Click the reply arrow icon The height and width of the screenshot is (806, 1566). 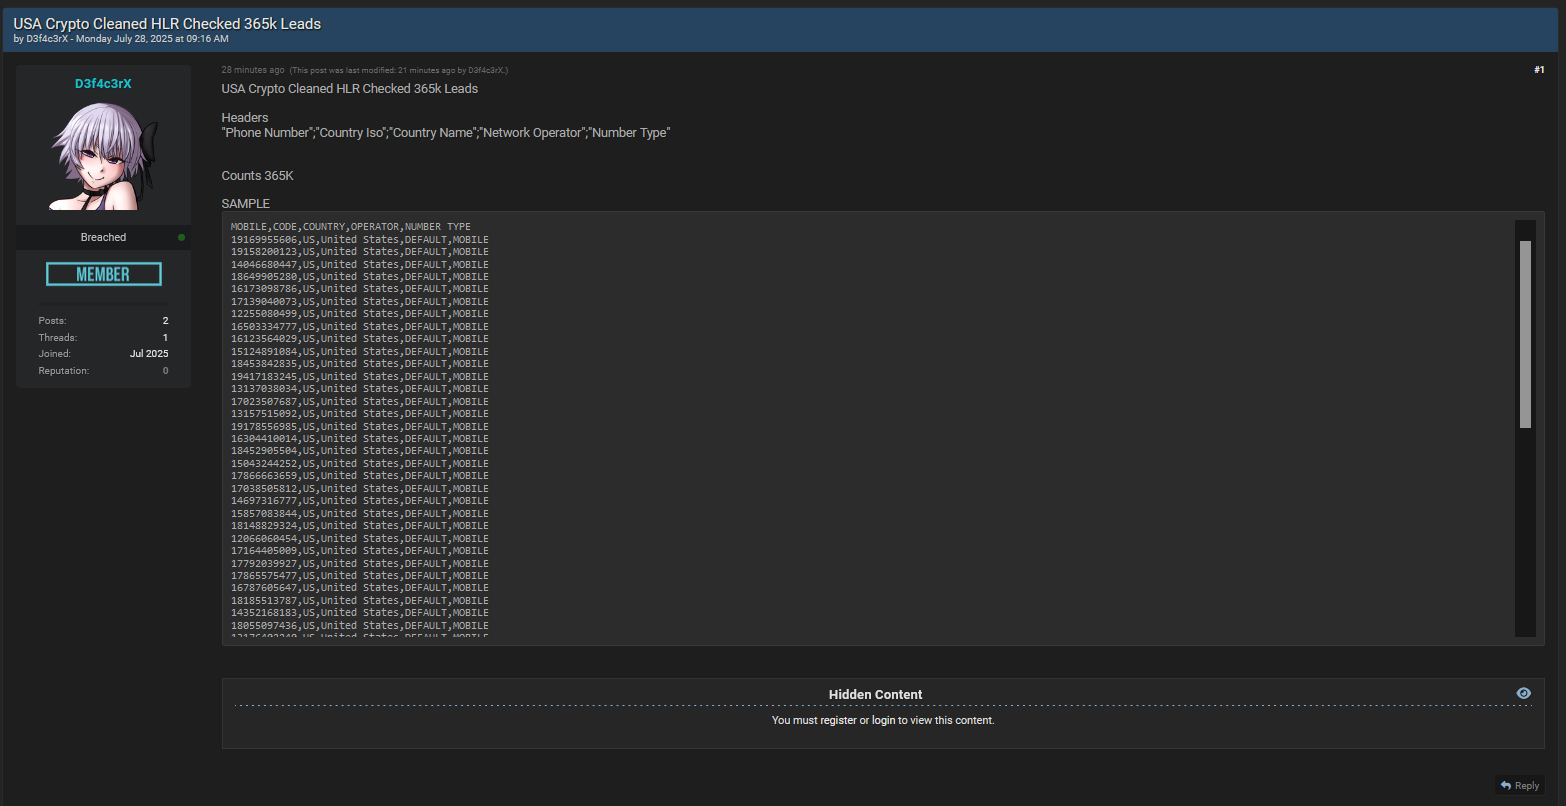pyautogui.click(x=1507, y=786)
